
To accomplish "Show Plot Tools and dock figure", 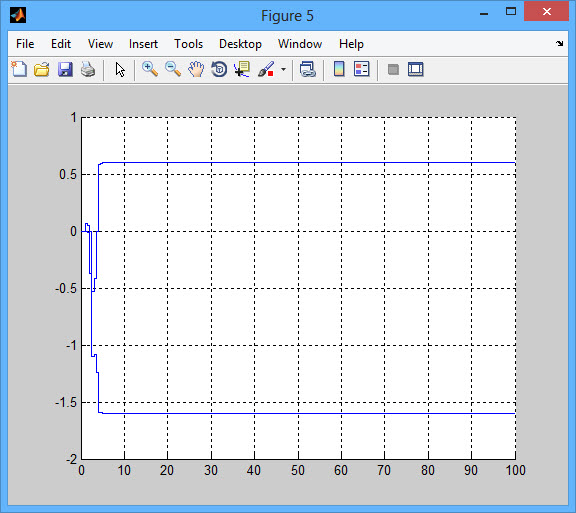I will click(x=416, y=69).
